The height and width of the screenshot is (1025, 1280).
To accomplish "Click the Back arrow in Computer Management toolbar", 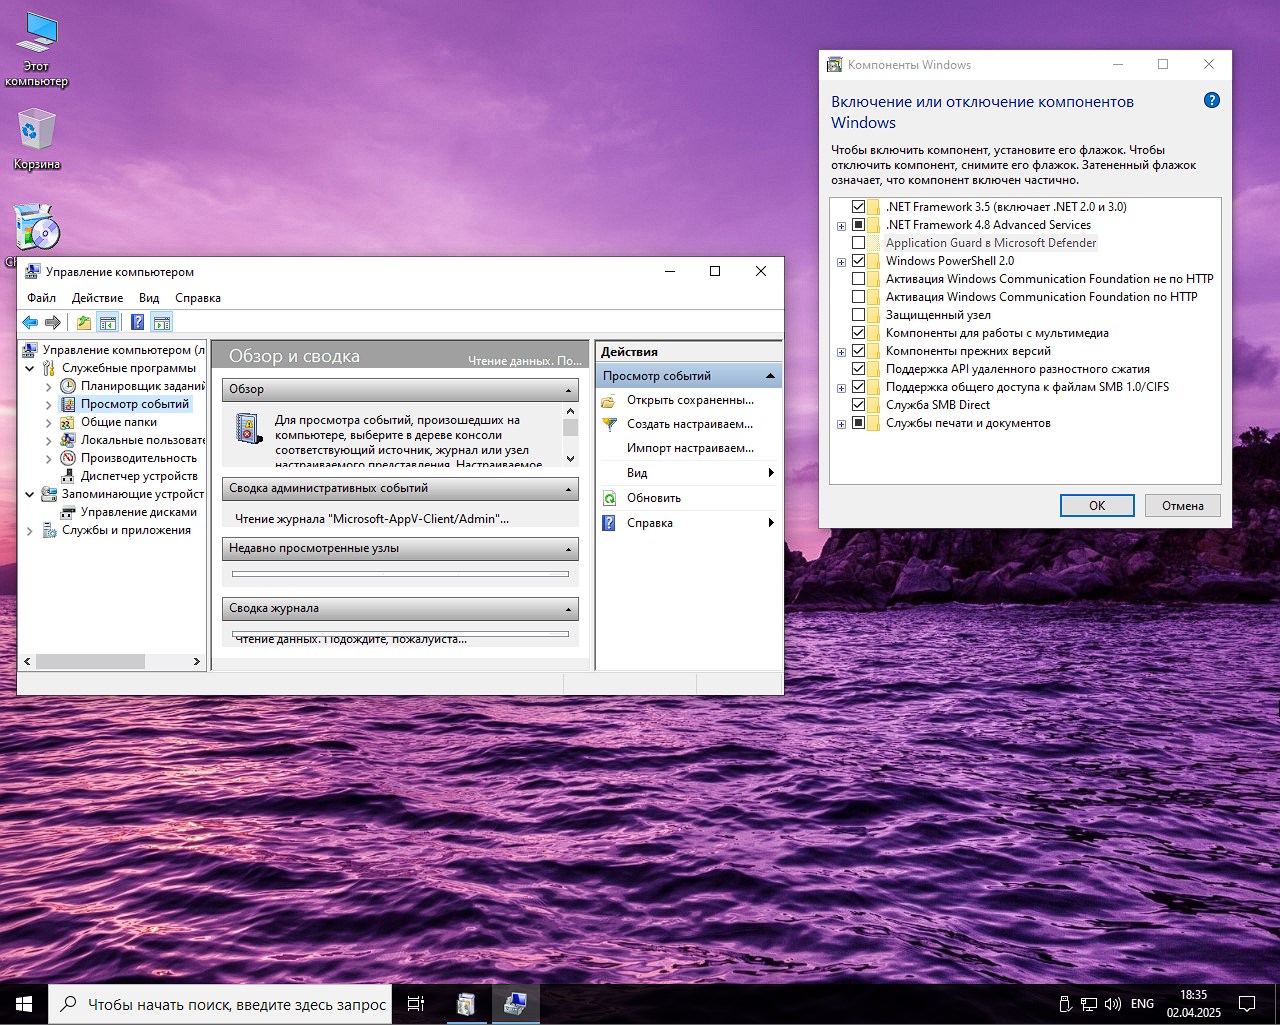I will (x=30, y=322).
